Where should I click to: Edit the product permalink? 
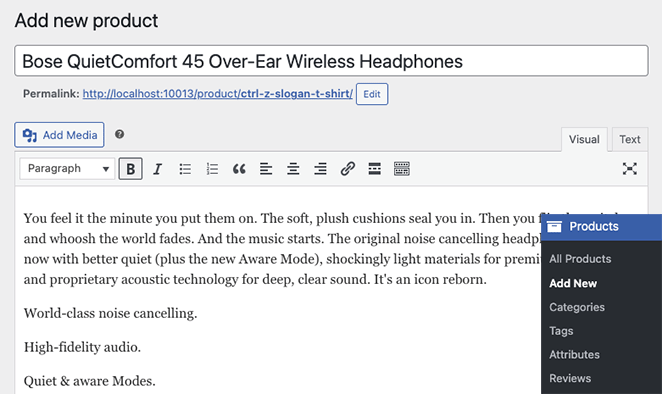point(372,94)
